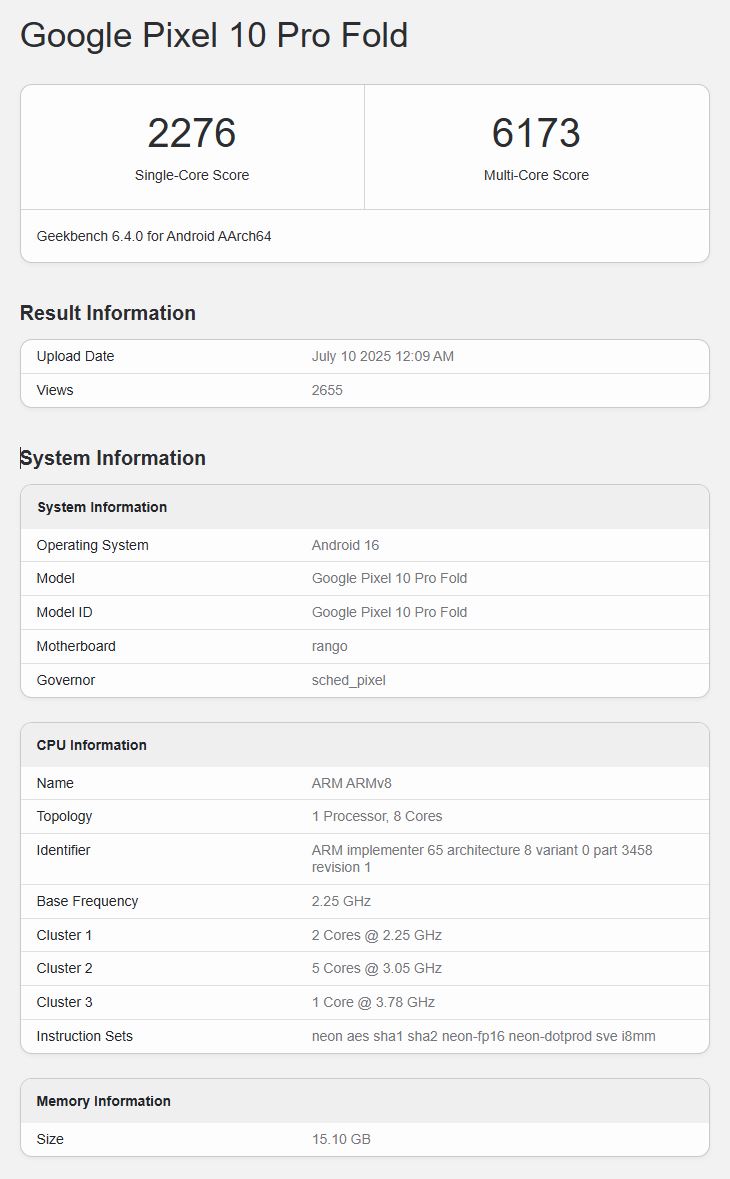Screen dimensions: 730x1179
Task: Select the motherboard value rango
Action: [329, 647]
